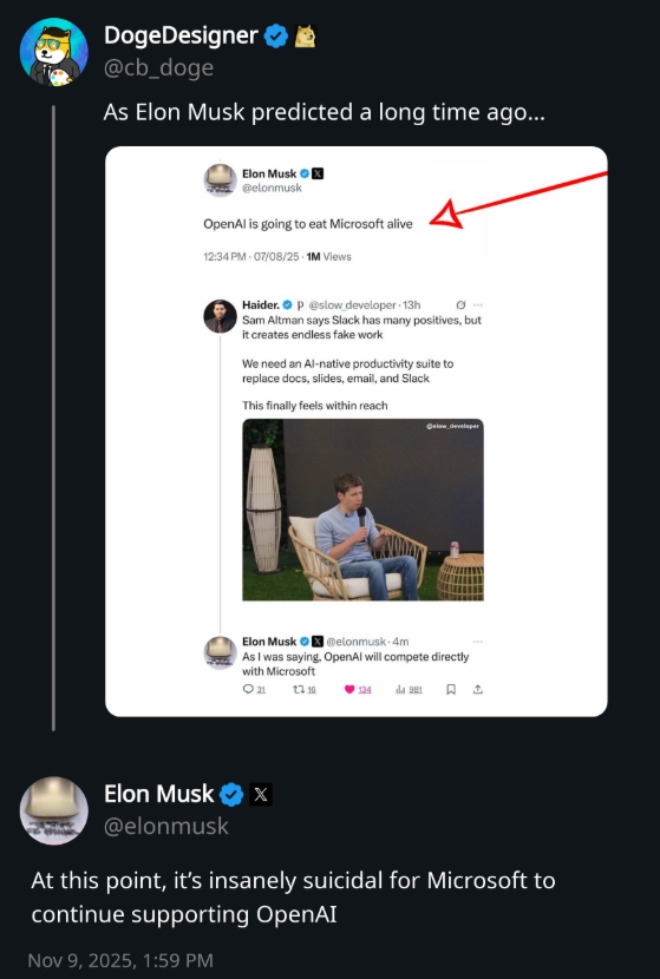Click DogeDesigner's profile avatar
The height and width of the screenshot is (979, 660).
(54, 51)
